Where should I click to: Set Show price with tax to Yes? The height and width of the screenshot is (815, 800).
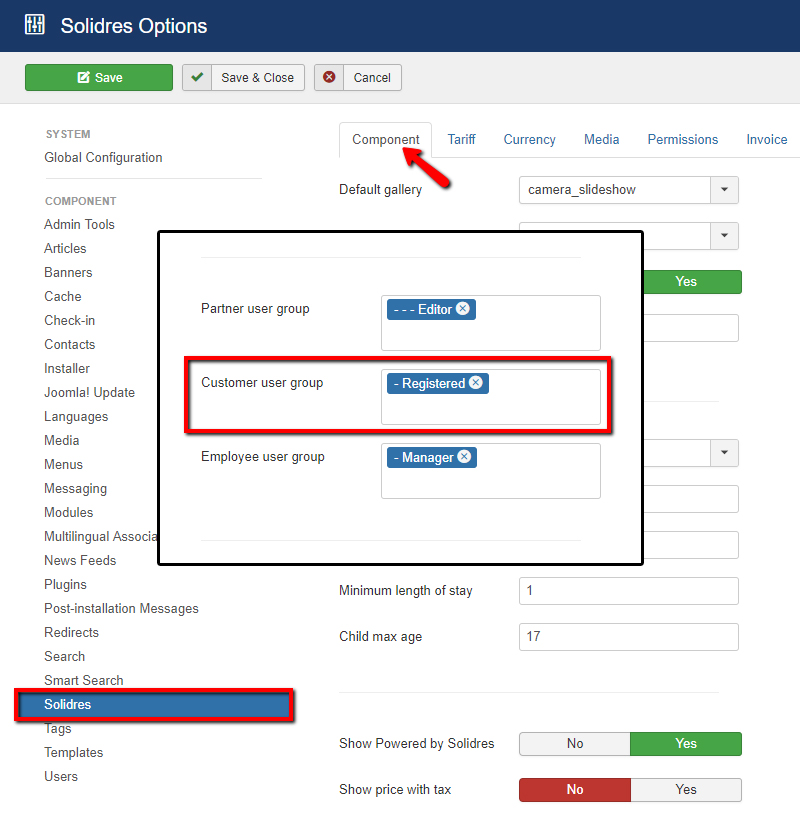coord(686,790)
